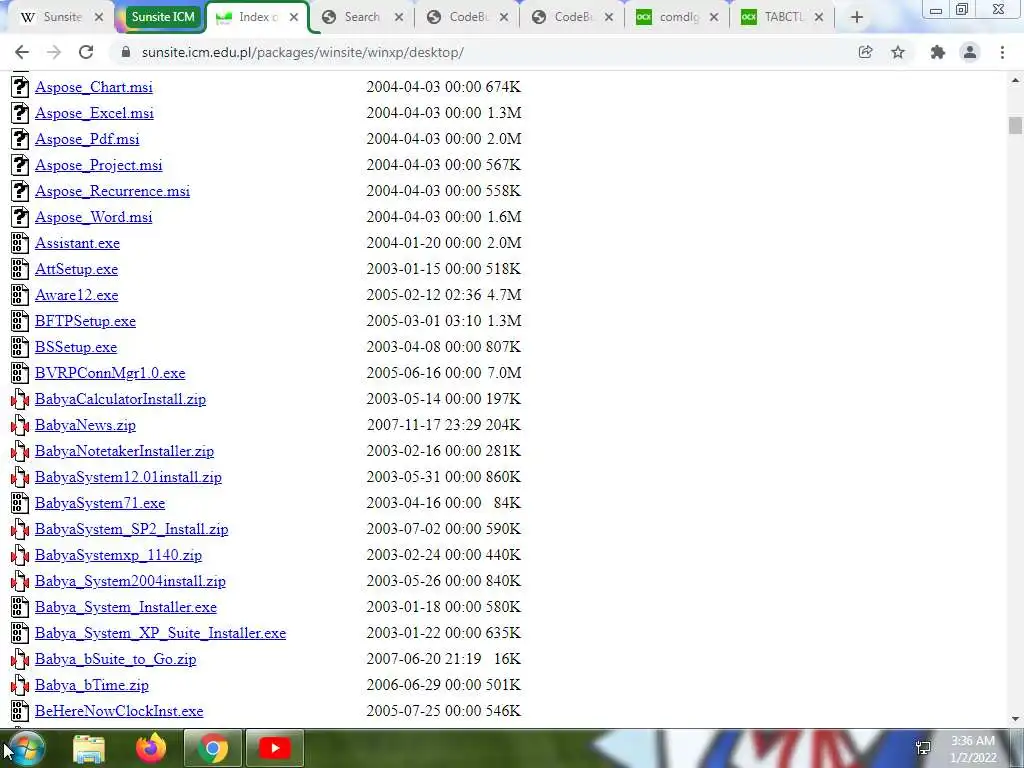
Task: Download Aspose_Excel.msi
Action: tap(94, 113)
